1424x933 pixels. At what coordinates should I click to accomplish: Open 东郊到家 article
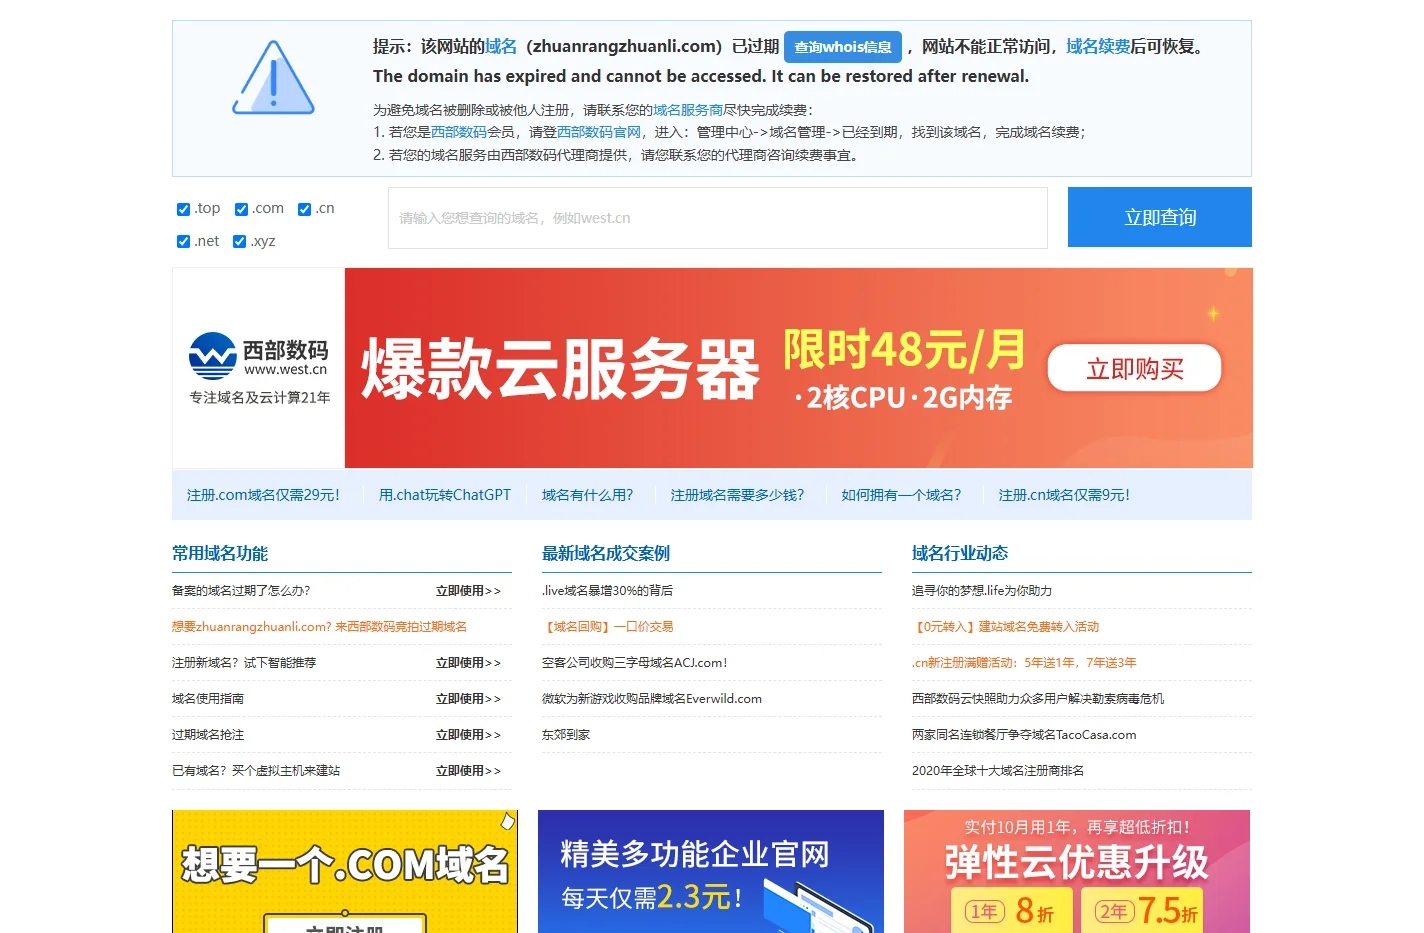click(566, 735)
